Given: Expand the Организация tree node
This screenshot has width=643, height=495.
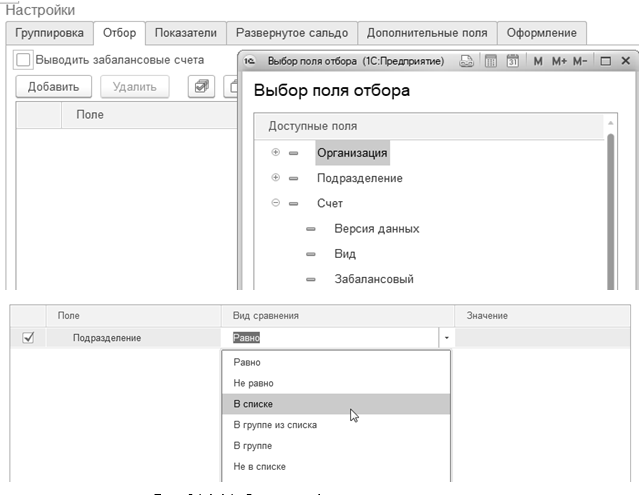Looking at the screenshot, I should [276, 152].
